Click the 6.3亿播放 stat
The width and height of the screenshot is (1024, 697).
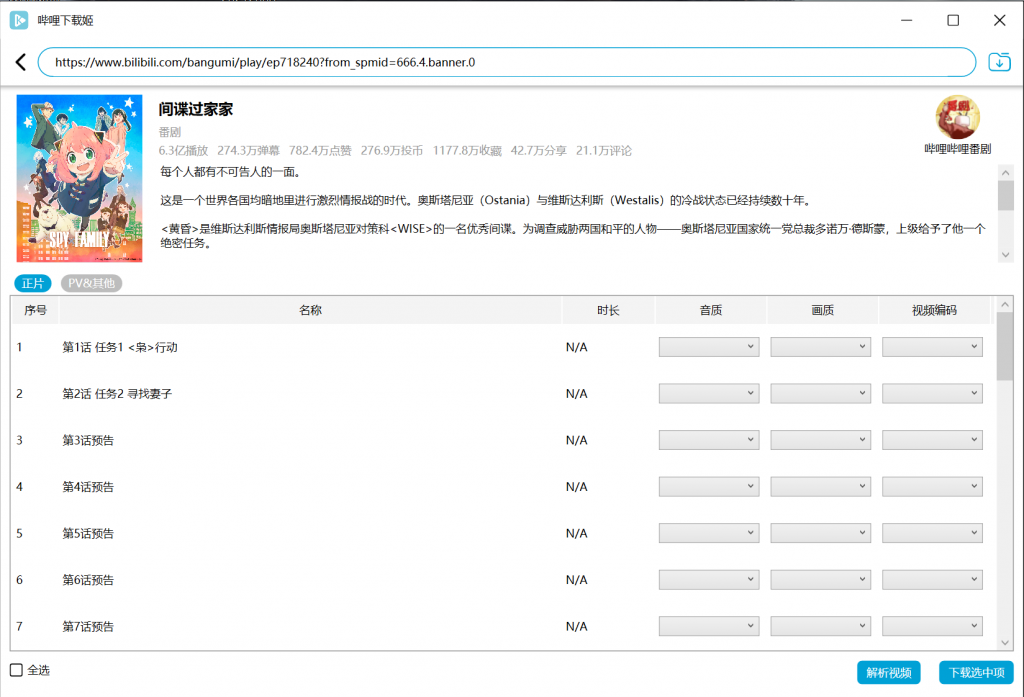click(184, 150)
